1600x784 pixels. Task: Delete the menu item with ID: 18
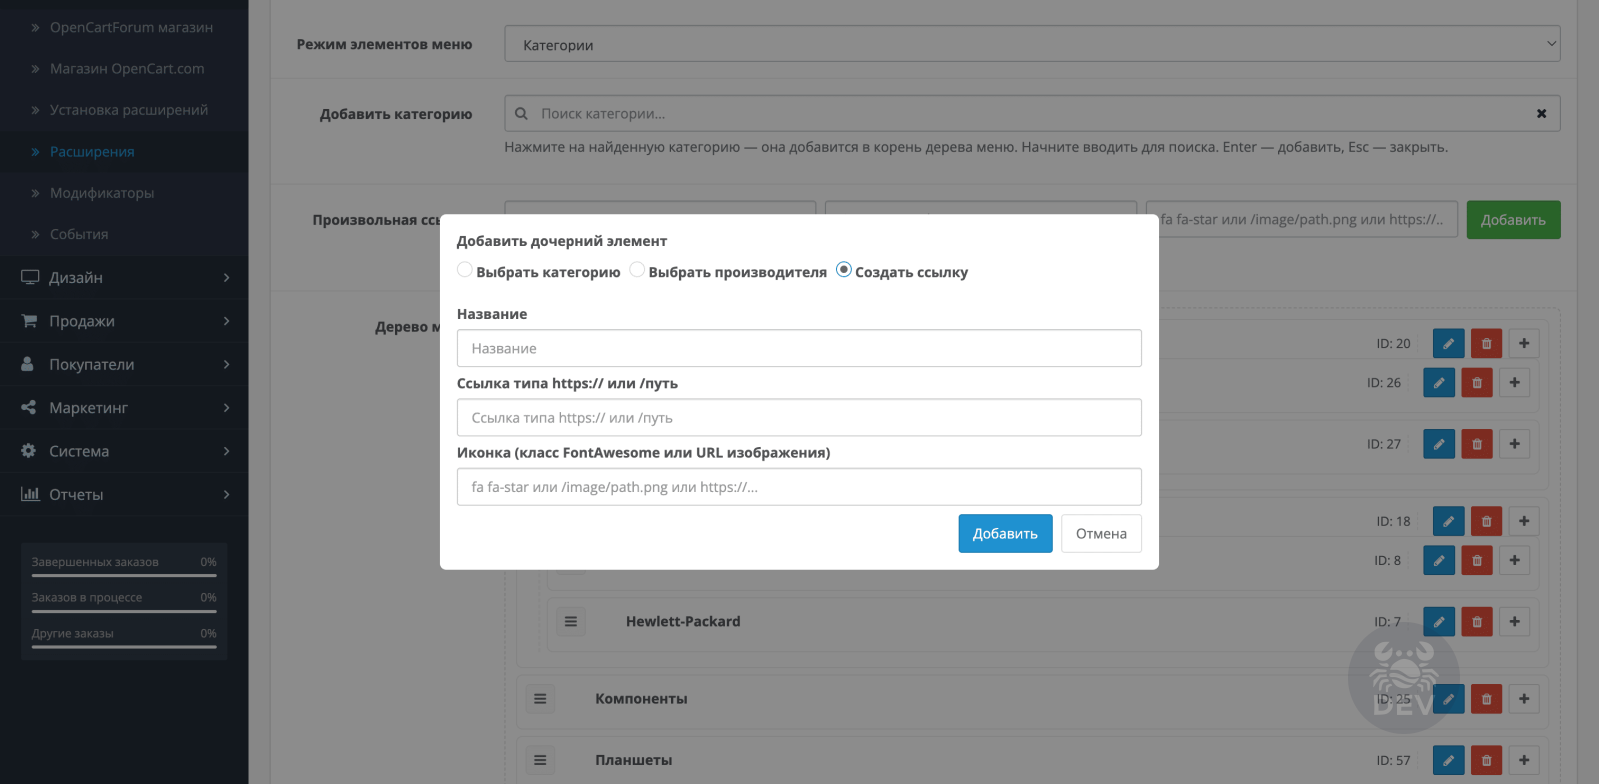(x=1486, y=520)
